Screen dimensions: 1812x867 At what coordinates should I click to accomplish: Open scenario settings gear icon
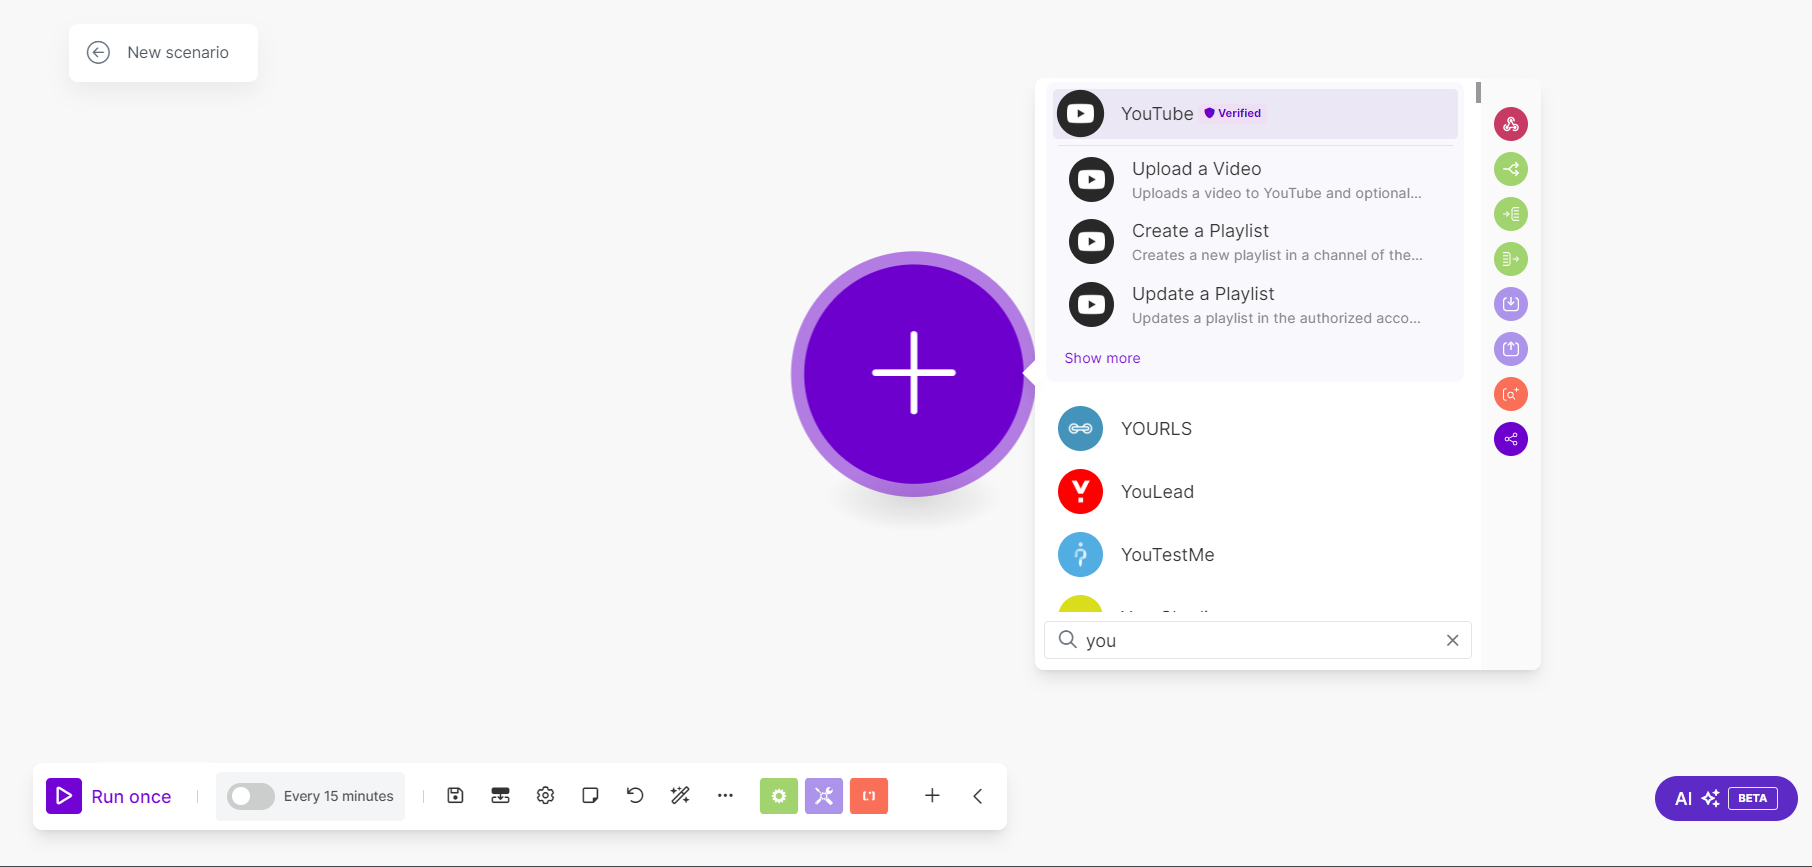coord(545,796)
